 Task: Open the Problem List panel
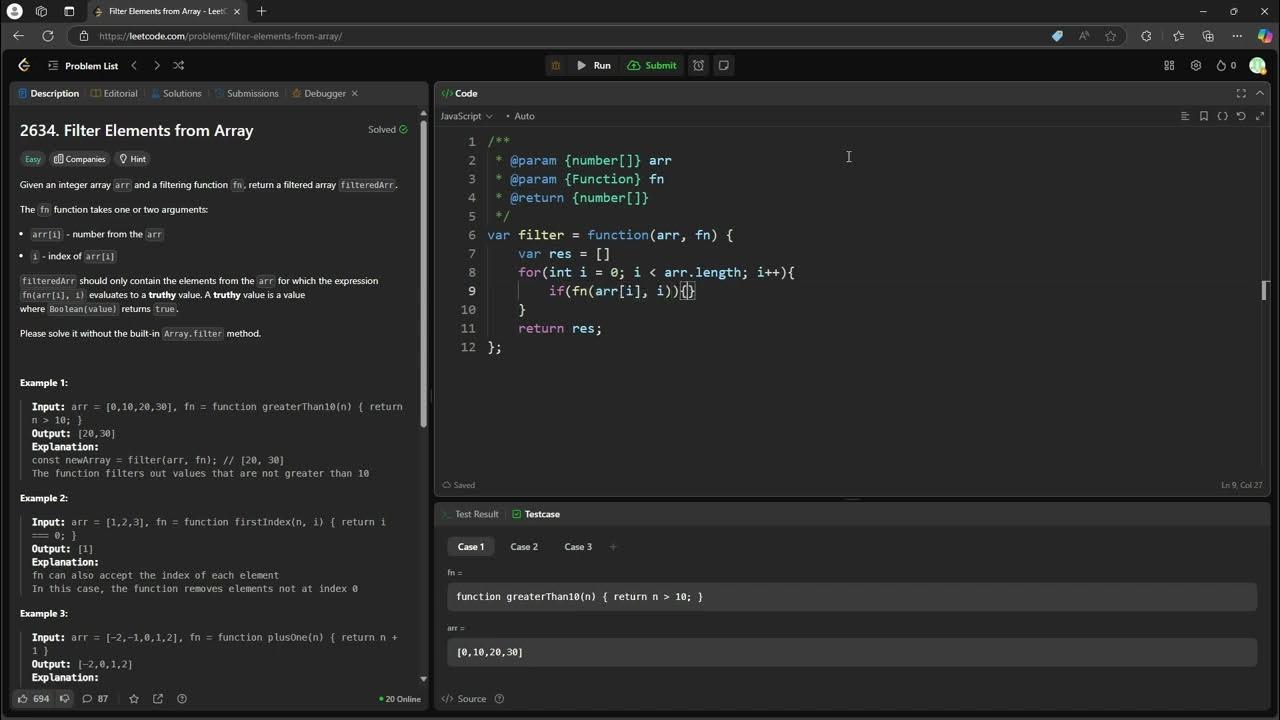(x=83, y=66)
